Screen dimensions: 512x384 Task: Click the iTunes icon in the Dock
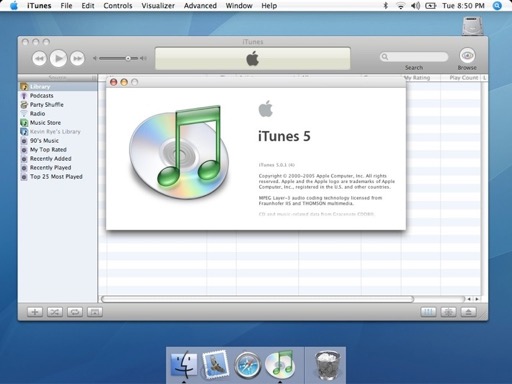tap(280, 364)
